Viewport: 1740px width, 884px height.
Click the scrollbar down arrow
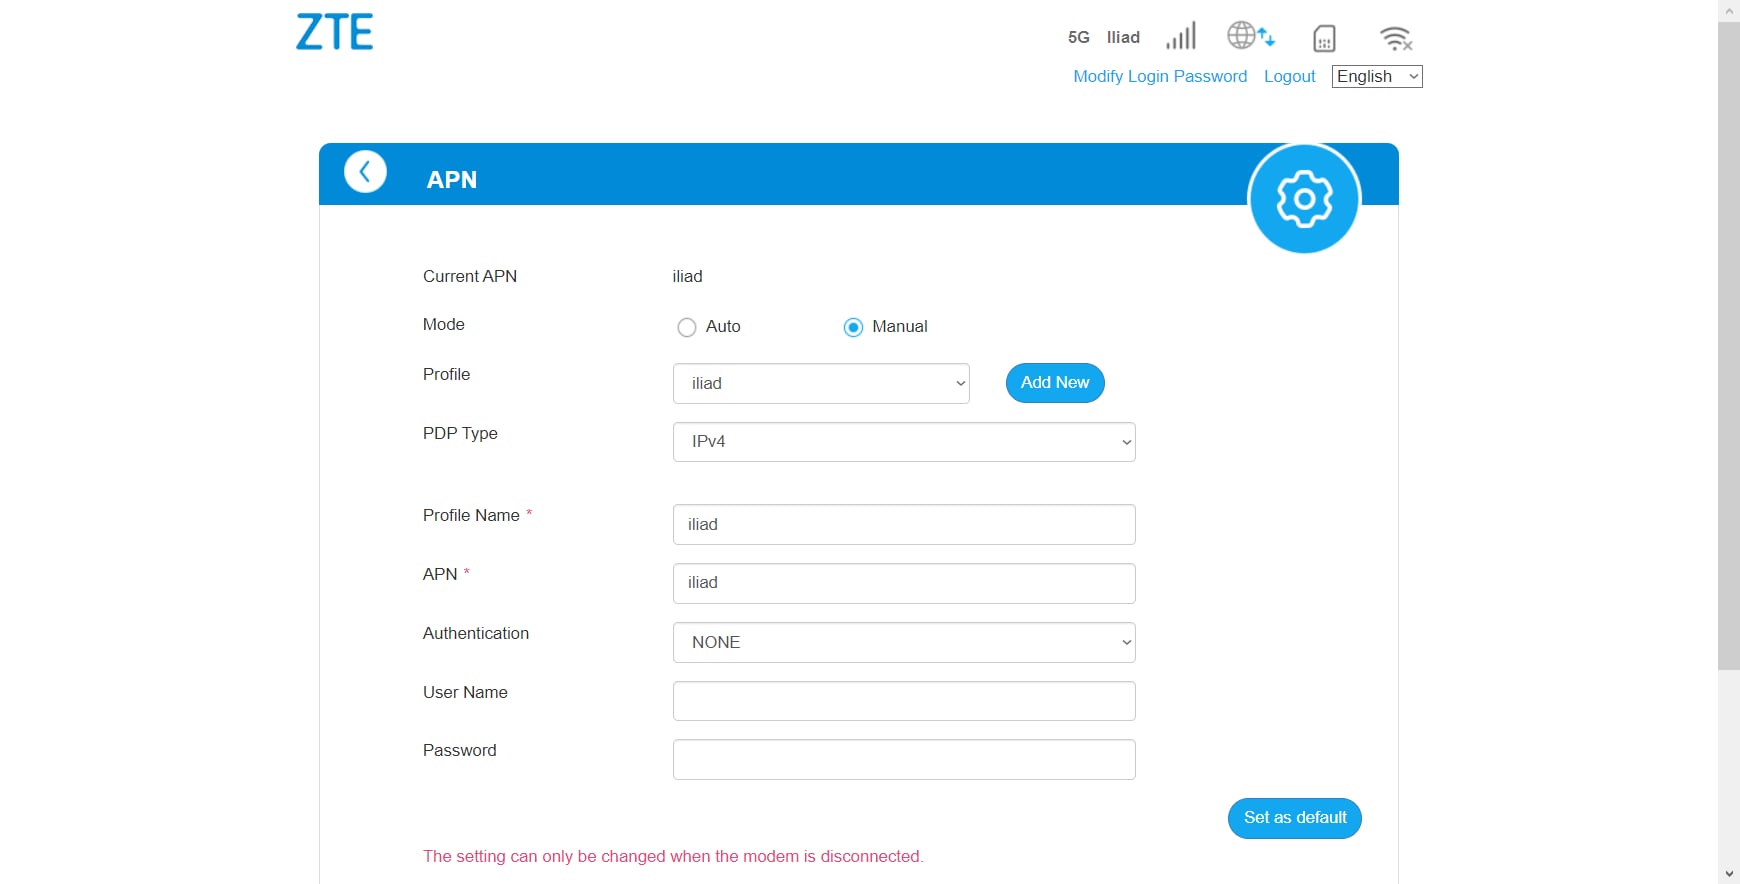tap(1729, 874)
